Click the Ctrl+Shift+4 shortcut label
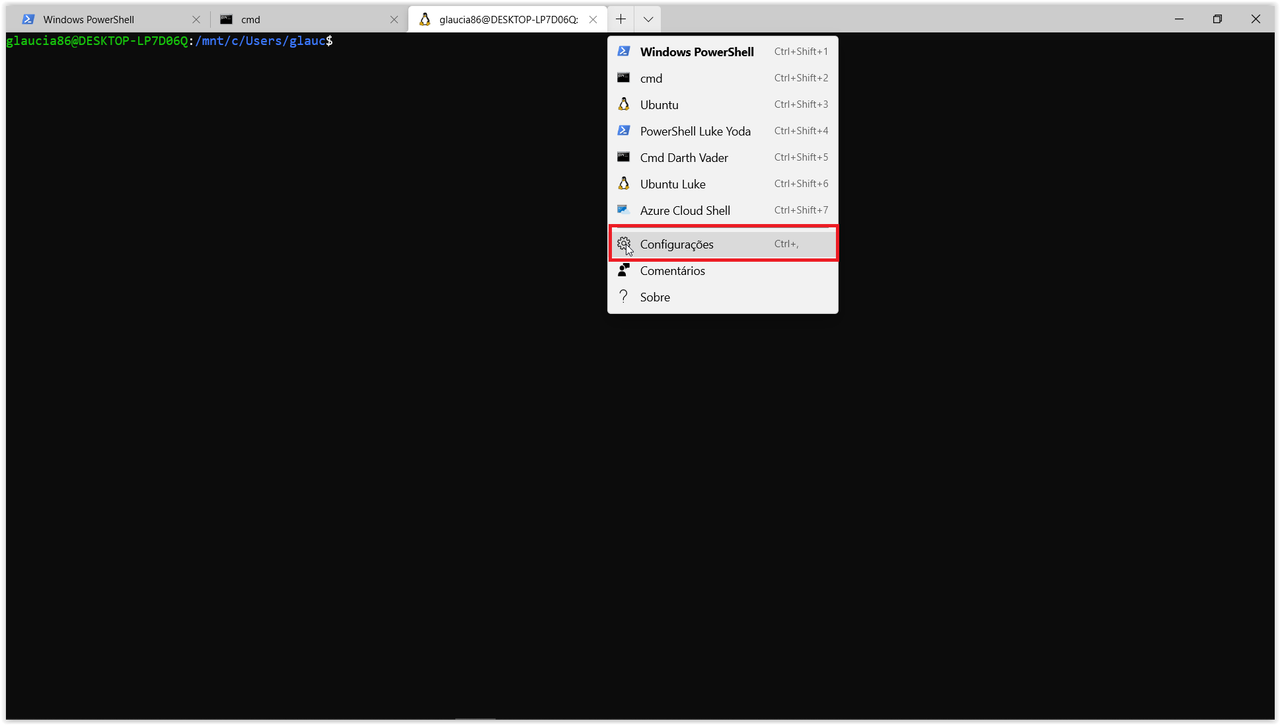 801,131
